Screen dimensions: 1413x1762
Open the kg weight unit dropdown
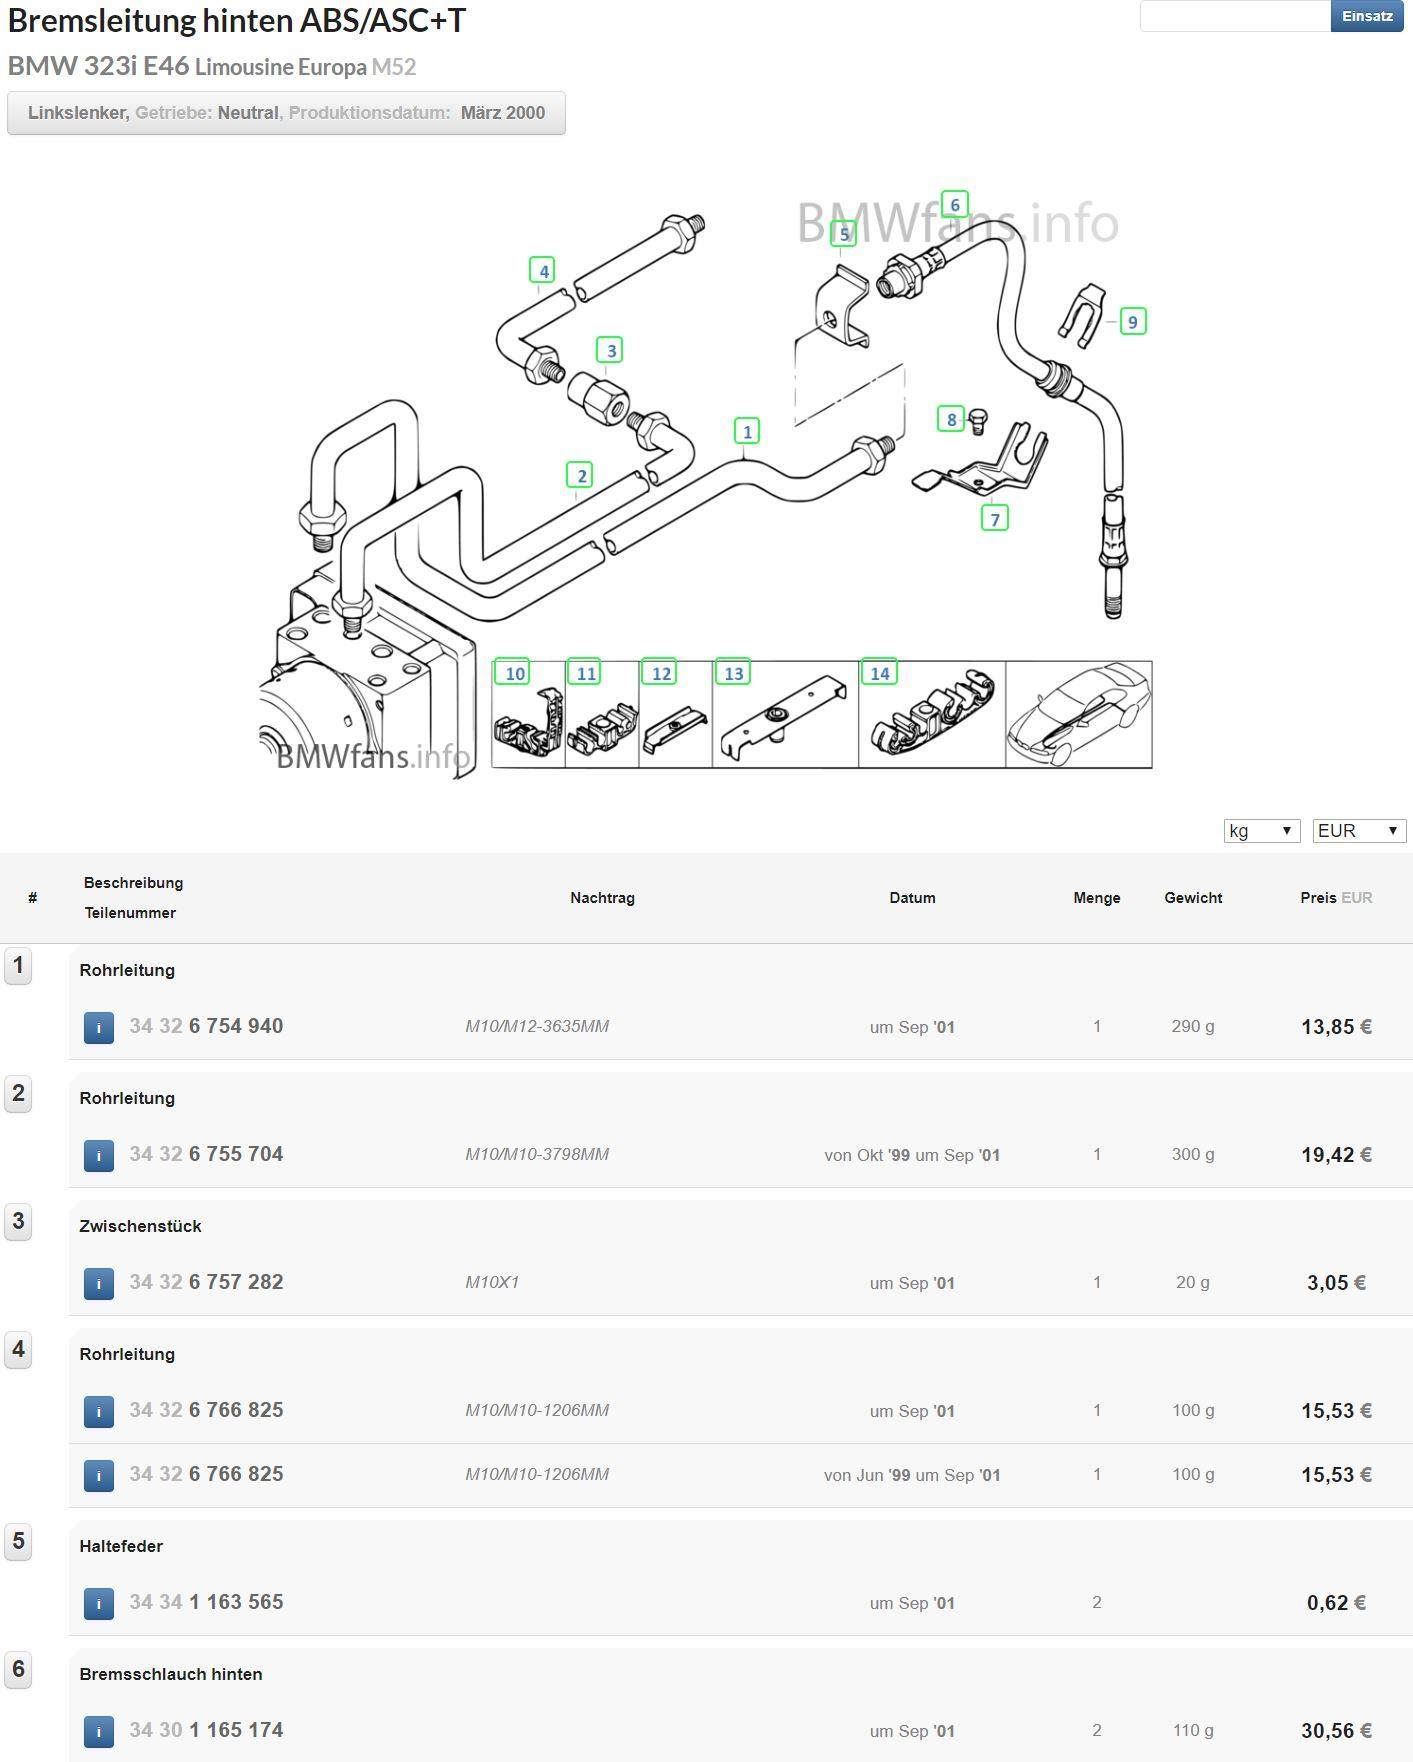tap(1261, 831)
